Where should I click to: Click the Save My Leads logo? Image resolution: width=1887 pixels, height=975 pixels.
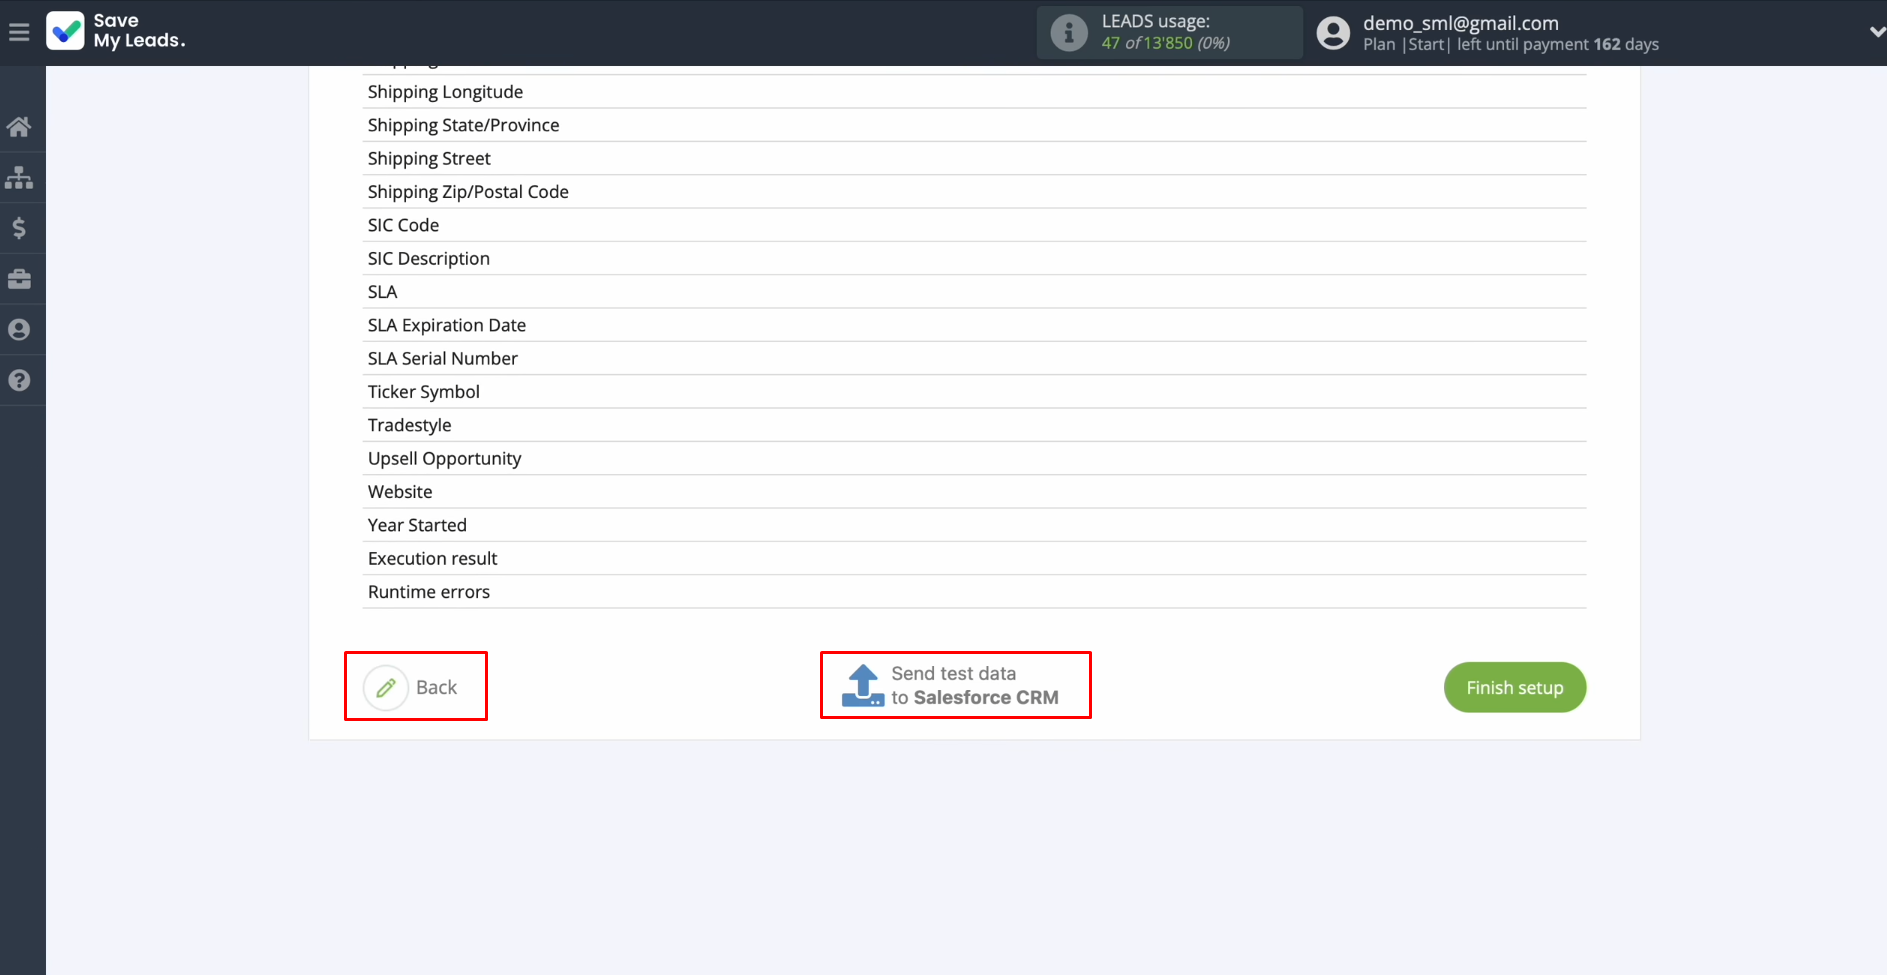click(x=116, y=31)
